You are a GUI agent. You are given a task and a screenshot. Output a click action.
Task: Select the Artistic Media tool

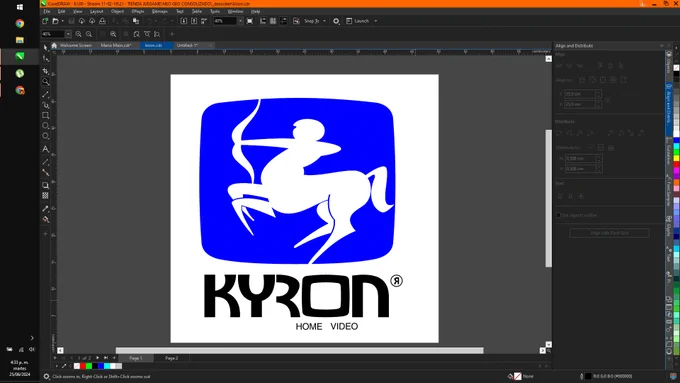pyautogui.click(x=46, y=105)
